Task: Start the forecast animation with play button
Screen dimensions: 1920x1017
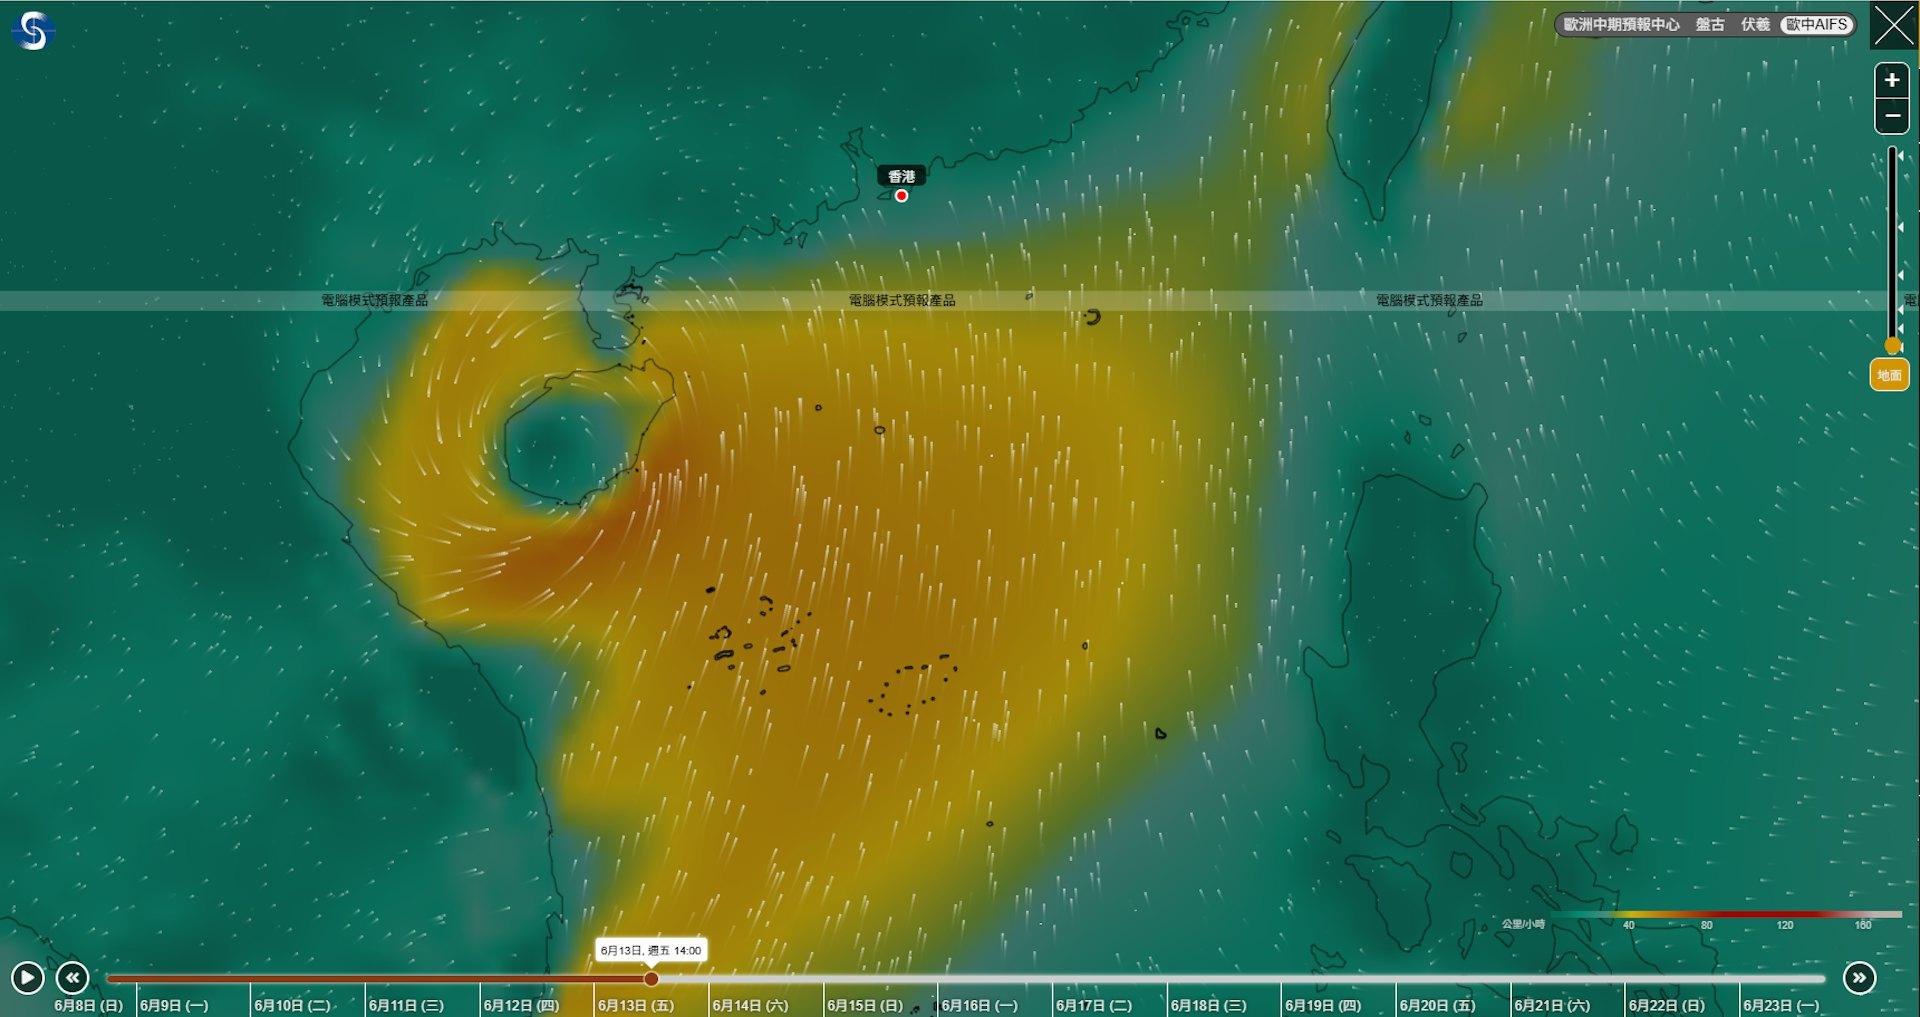Action: pos(27,977)
